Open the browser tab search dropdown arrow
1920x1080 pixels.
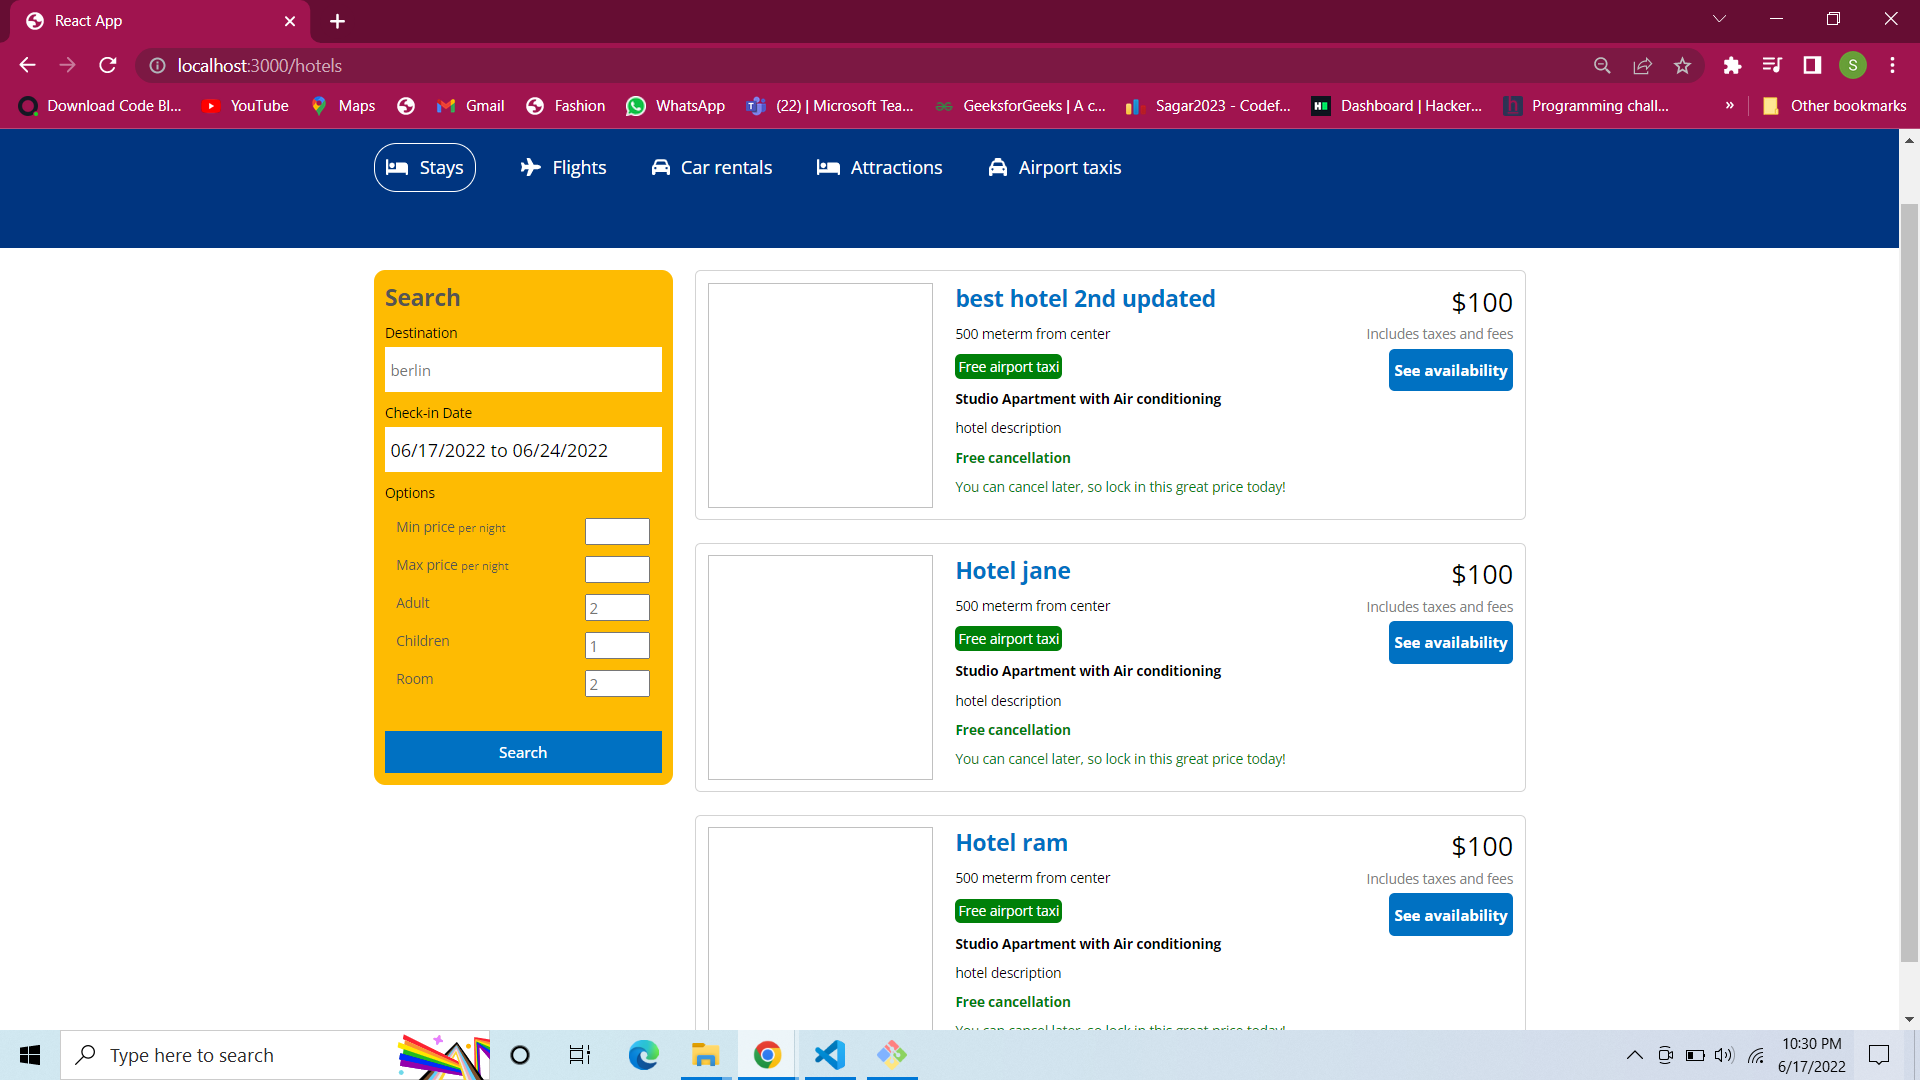(x=1720, y=18)
